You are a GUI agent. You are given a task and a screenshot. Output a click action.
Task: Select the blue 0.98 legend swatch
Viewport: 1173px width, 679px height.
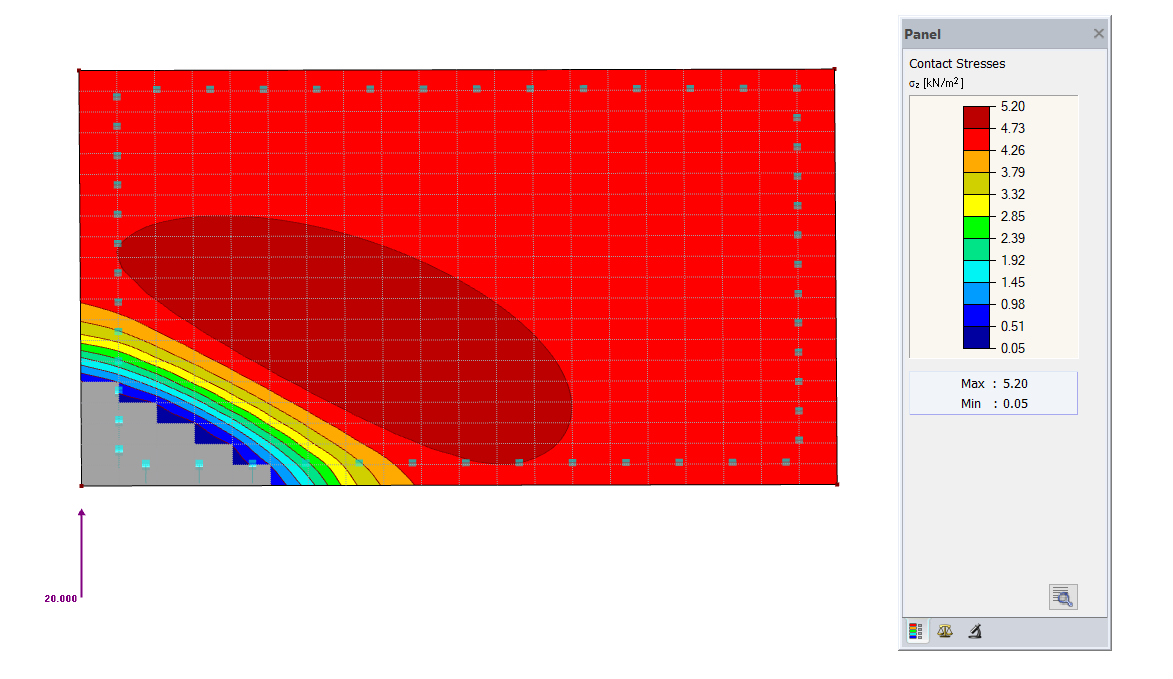(x=976, y=316)
